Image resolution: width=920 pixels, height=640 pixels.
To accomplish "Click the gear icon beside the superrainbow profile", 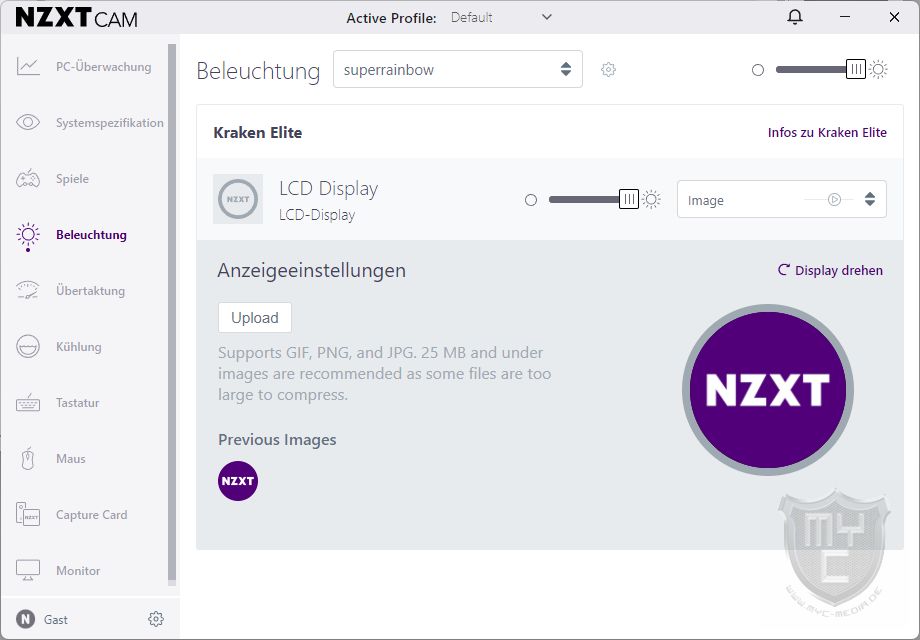I will 608,70.
